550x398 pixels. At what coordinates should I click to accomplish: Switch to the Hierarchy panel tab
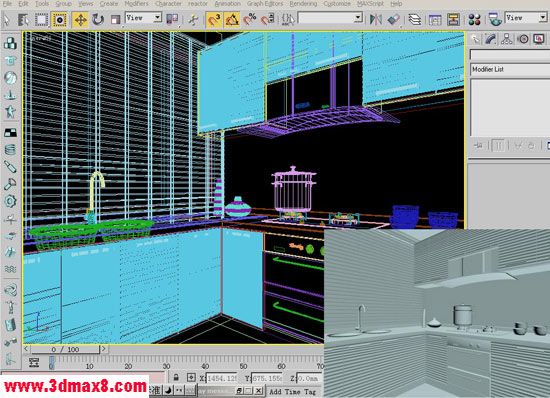pyautogui.click(x=507, y=39)
